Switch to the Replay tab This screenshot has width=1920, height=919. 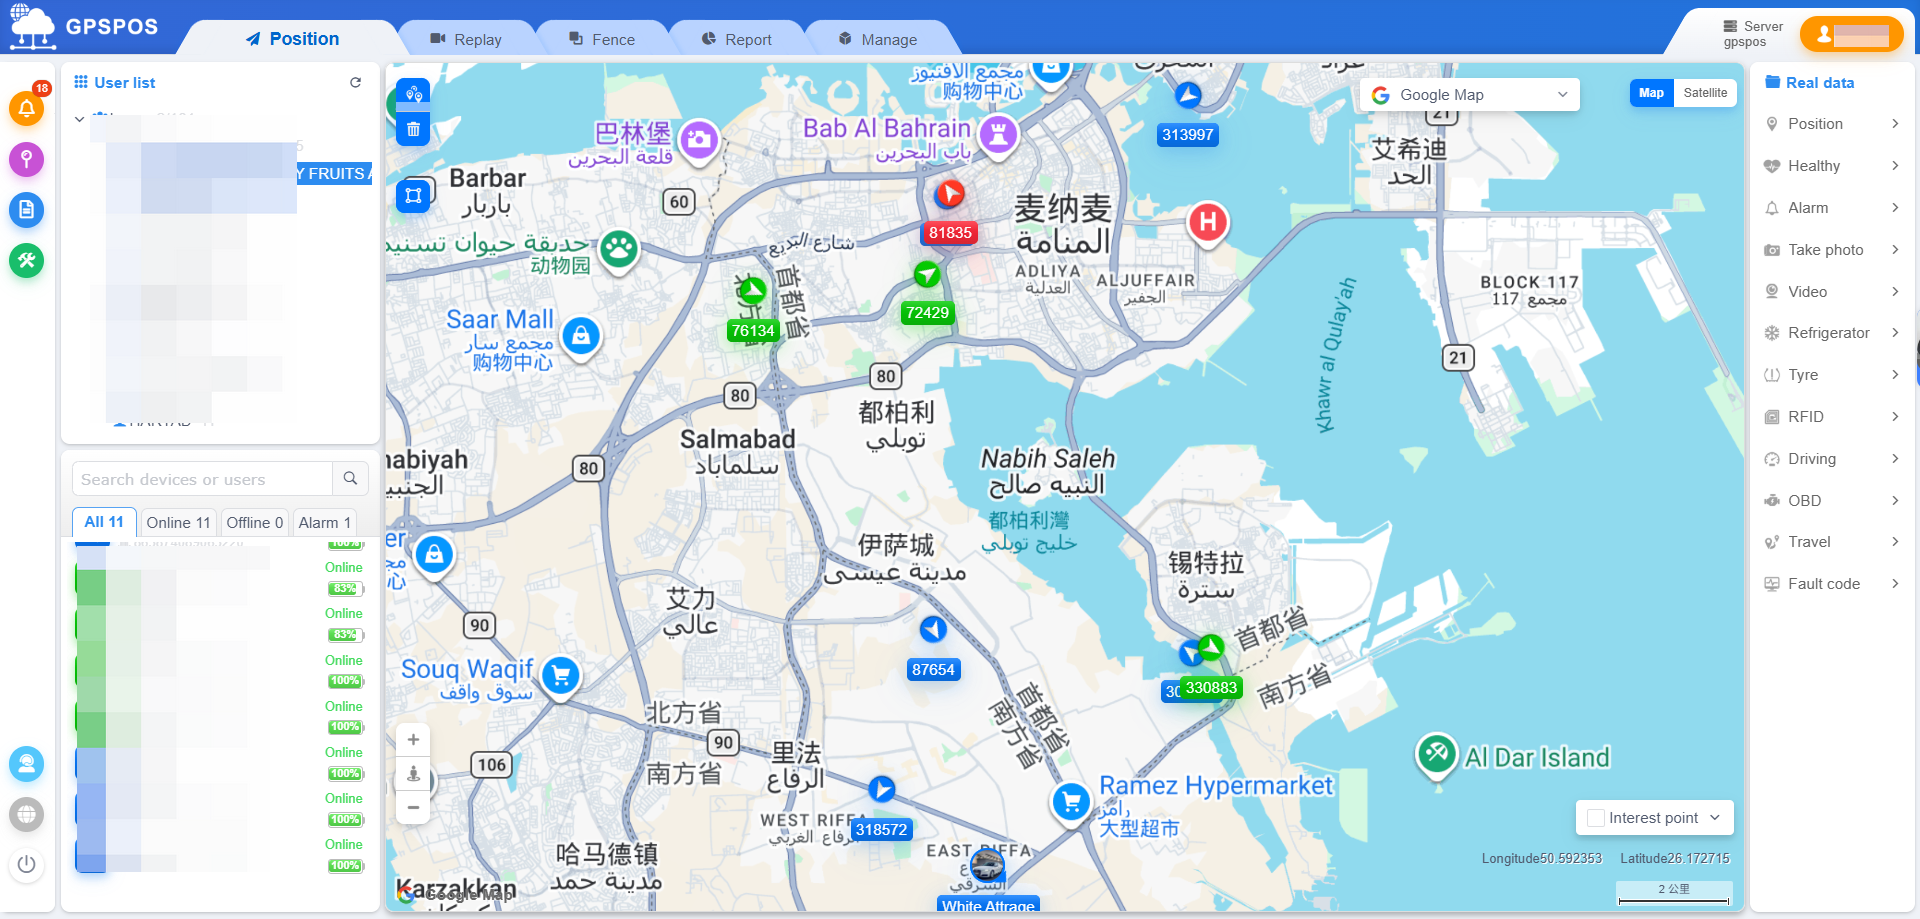(466, 40)
